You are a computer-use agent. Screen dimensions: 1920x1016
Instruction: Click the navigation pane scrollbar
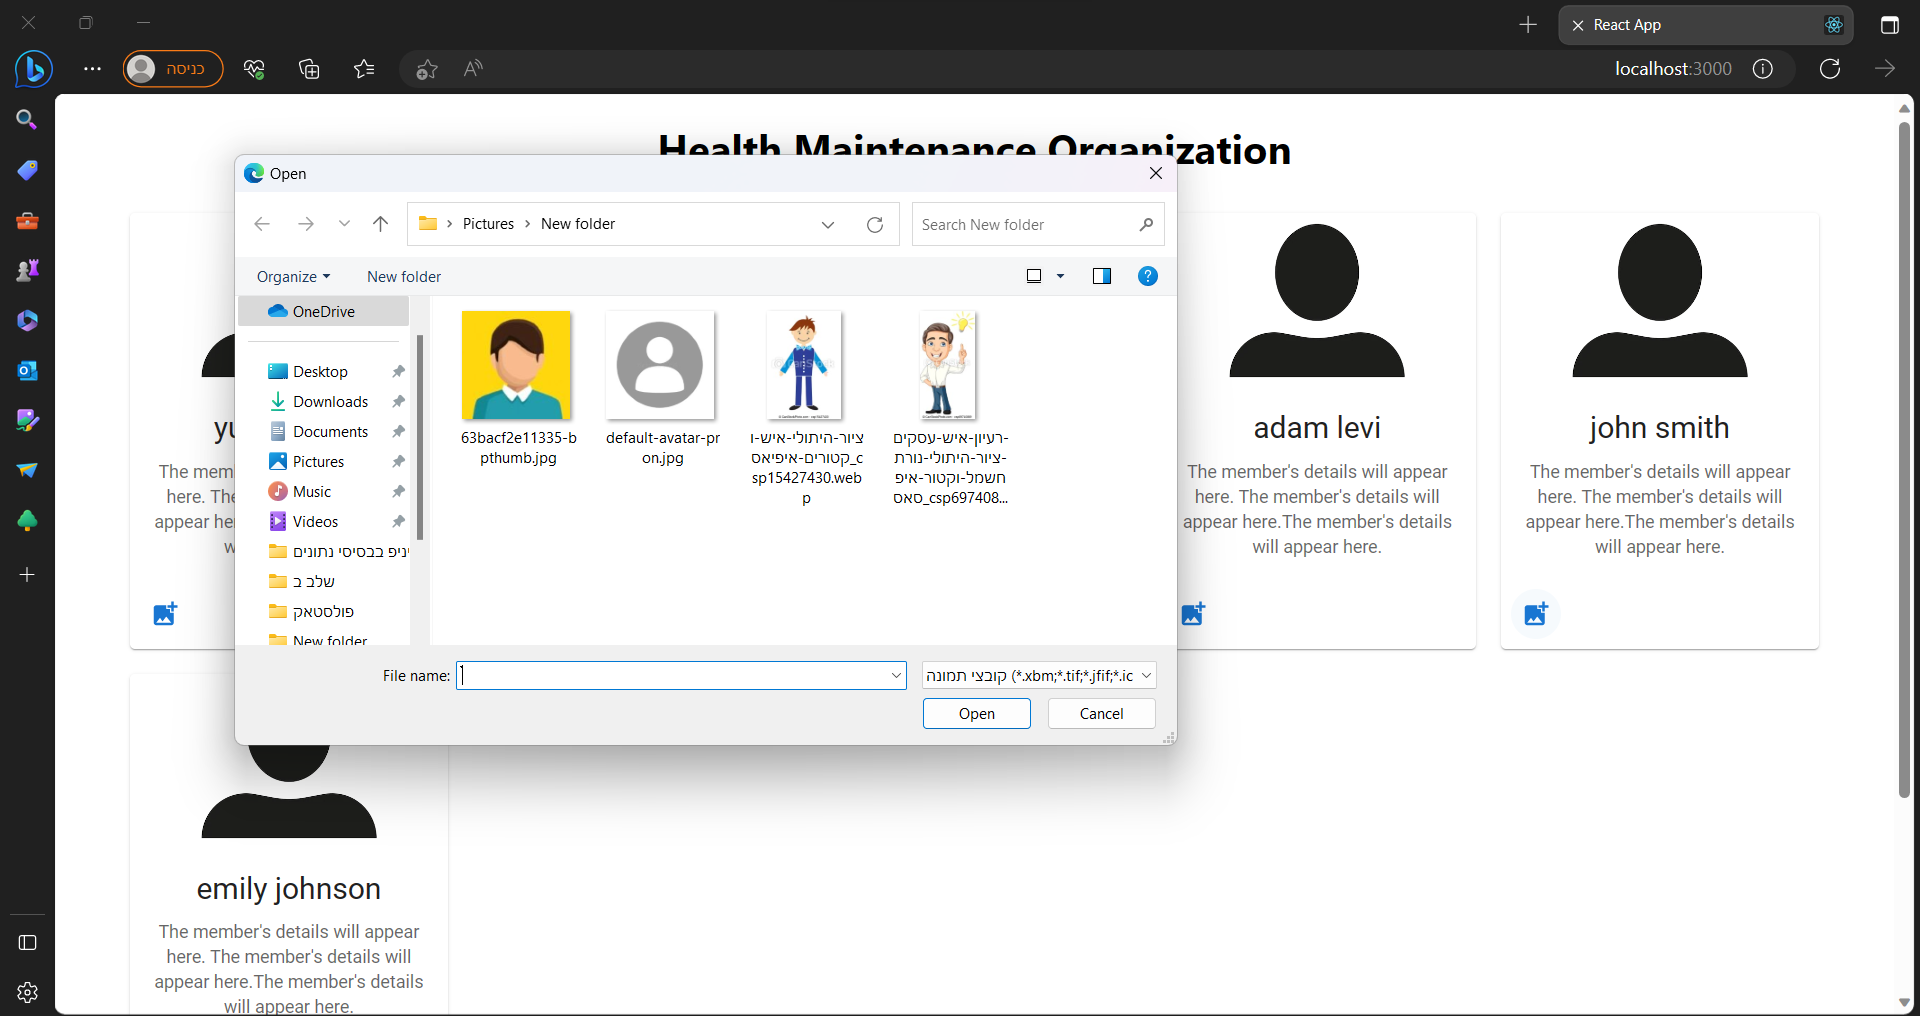coord(420,438)
